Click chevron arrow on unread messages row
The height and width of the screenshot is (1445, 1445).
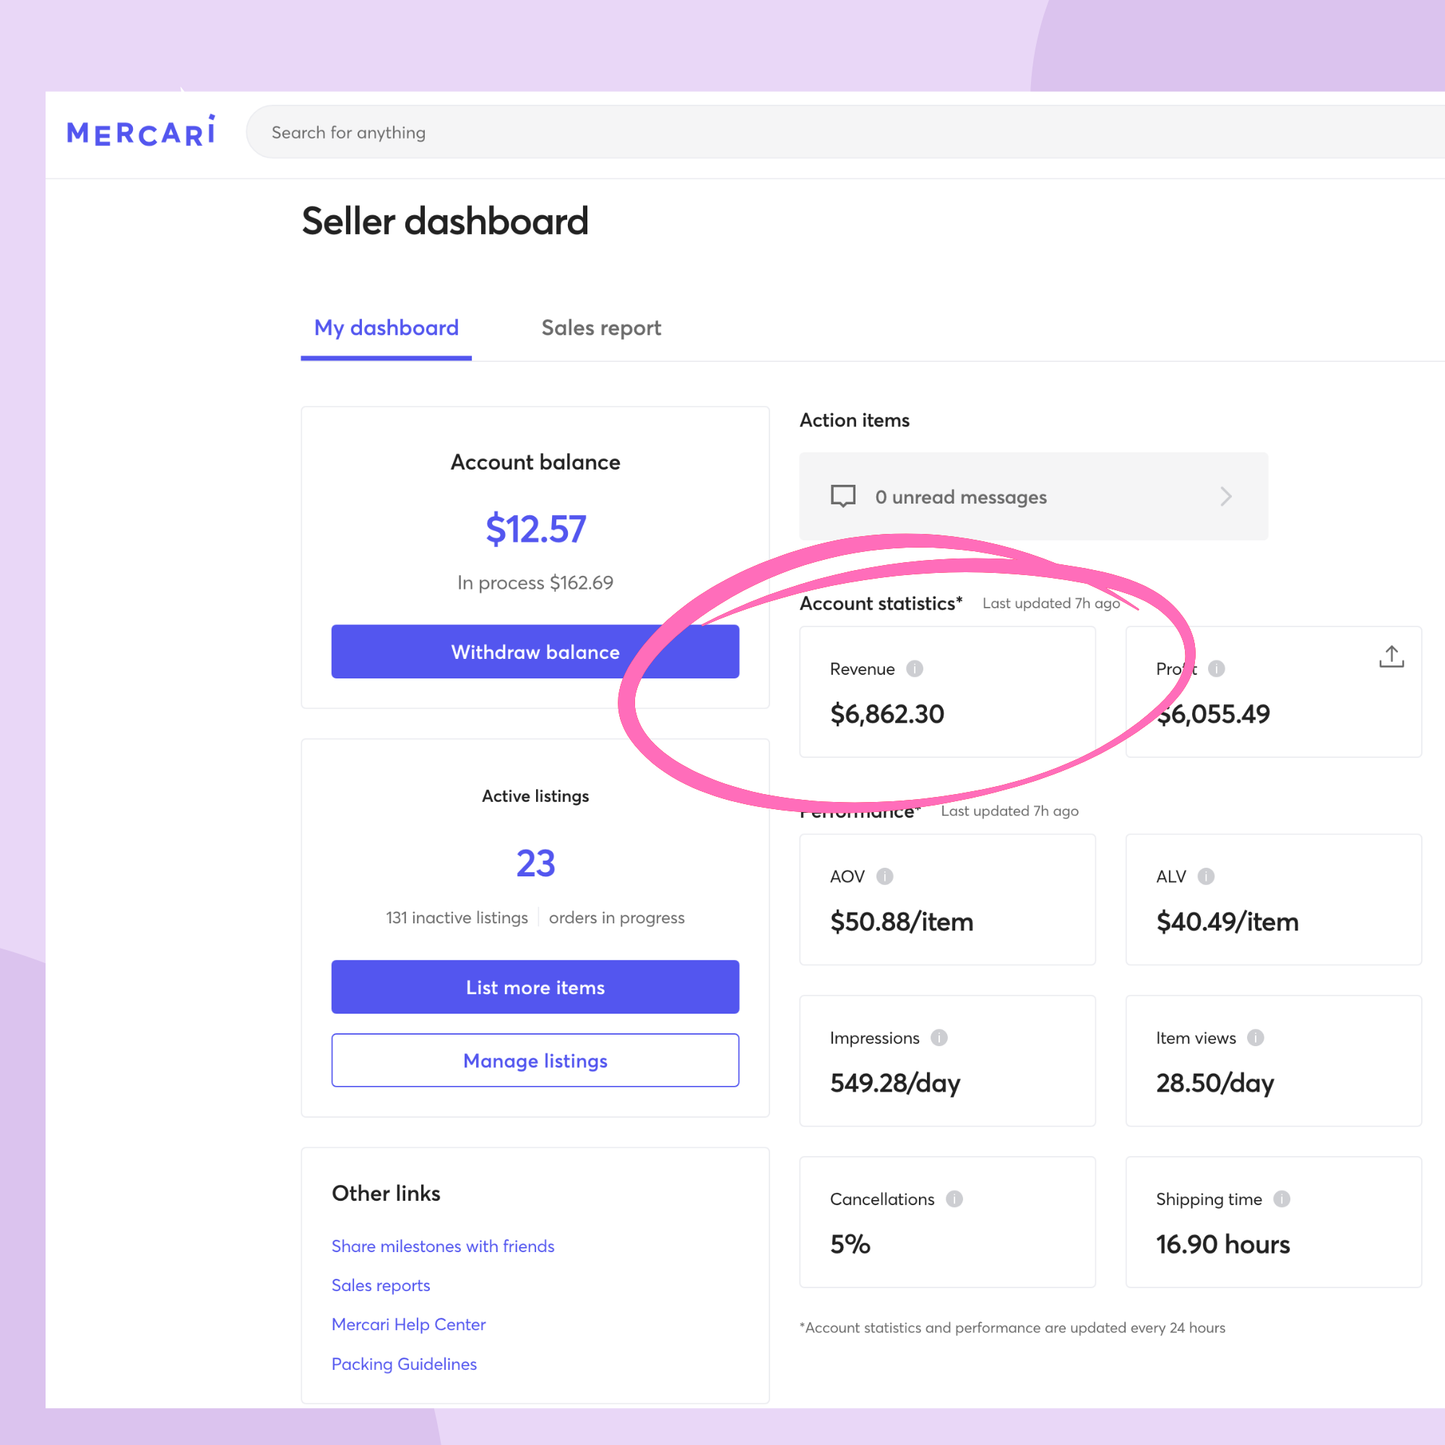coord(1226,497)
